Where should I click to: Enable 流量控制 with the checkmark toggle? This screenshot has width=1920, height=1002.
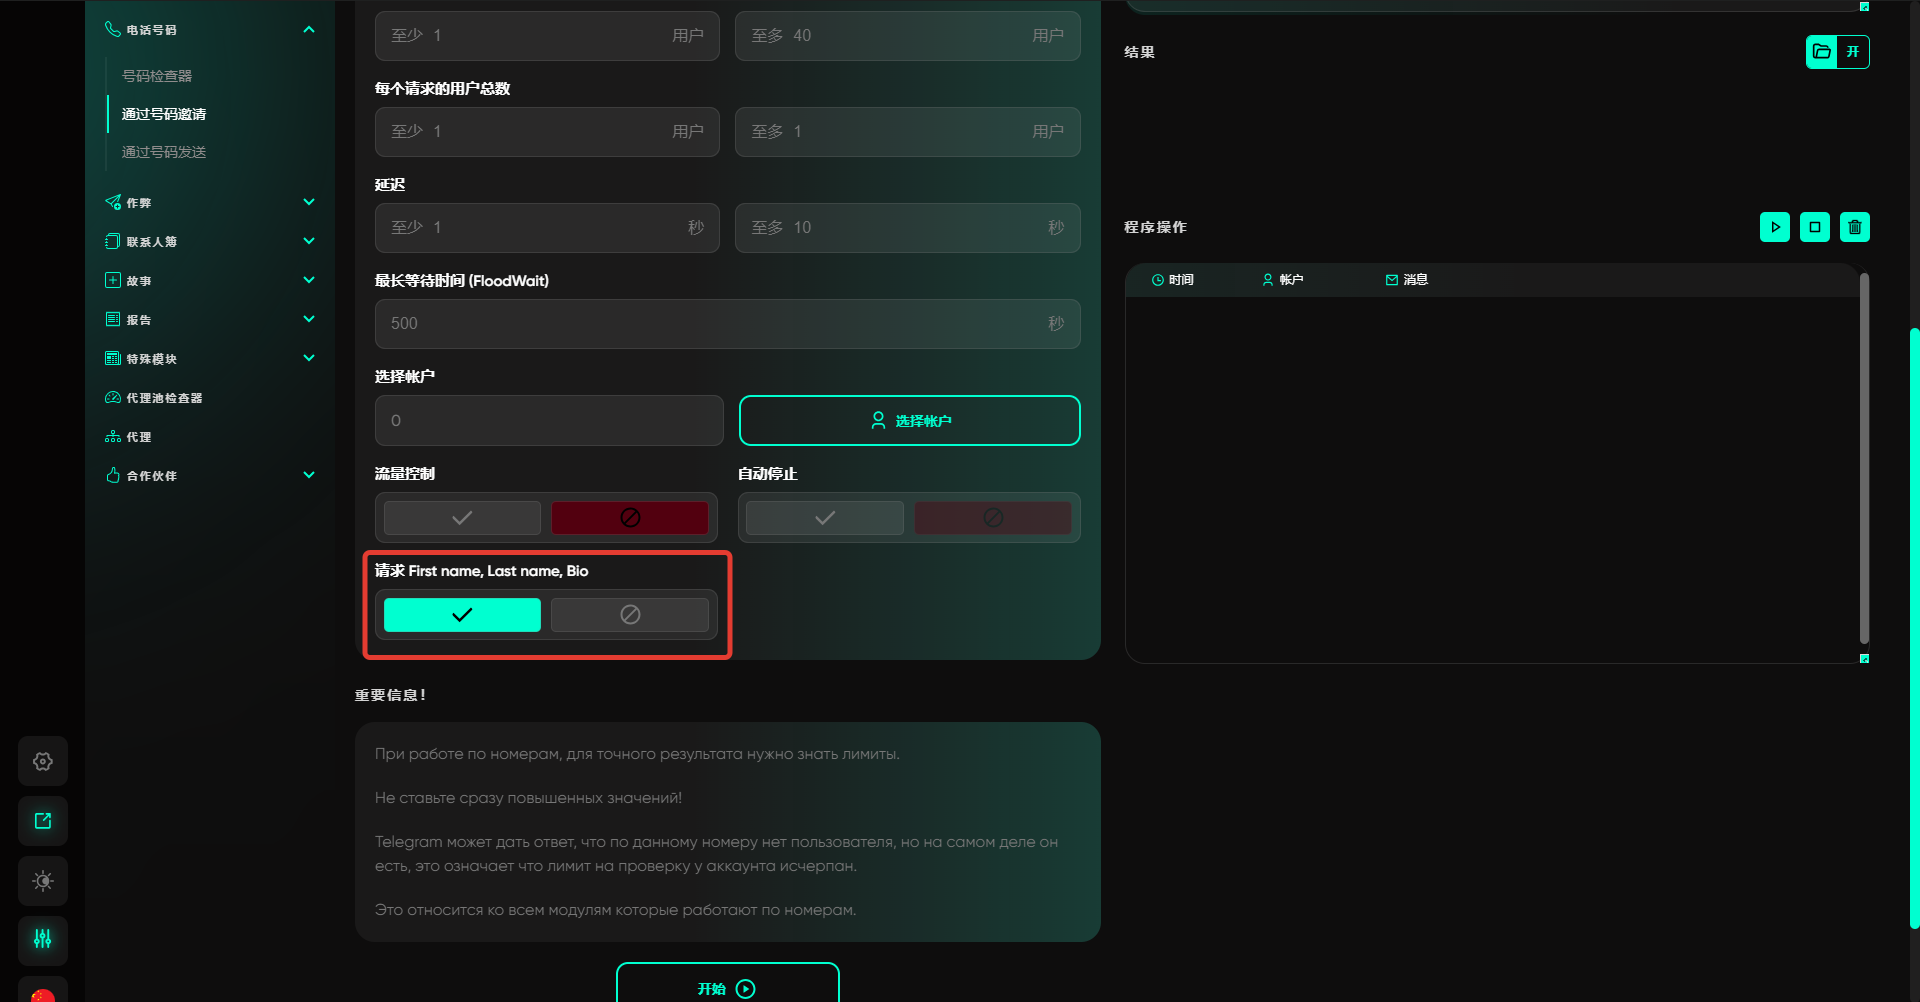pos(462,518)
